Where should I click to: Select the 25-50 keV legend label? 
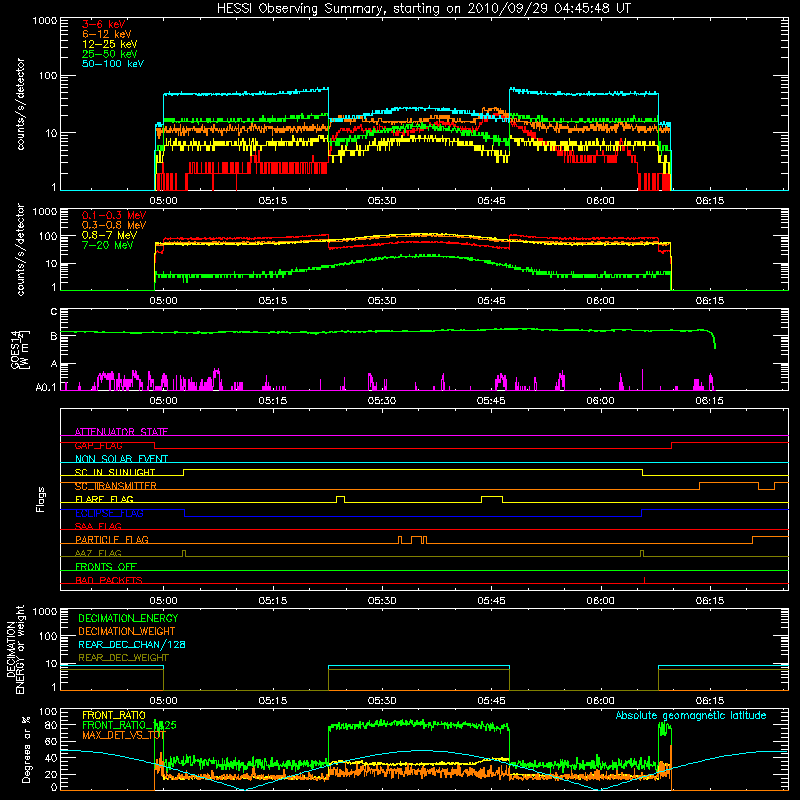(x=109, y=54)
